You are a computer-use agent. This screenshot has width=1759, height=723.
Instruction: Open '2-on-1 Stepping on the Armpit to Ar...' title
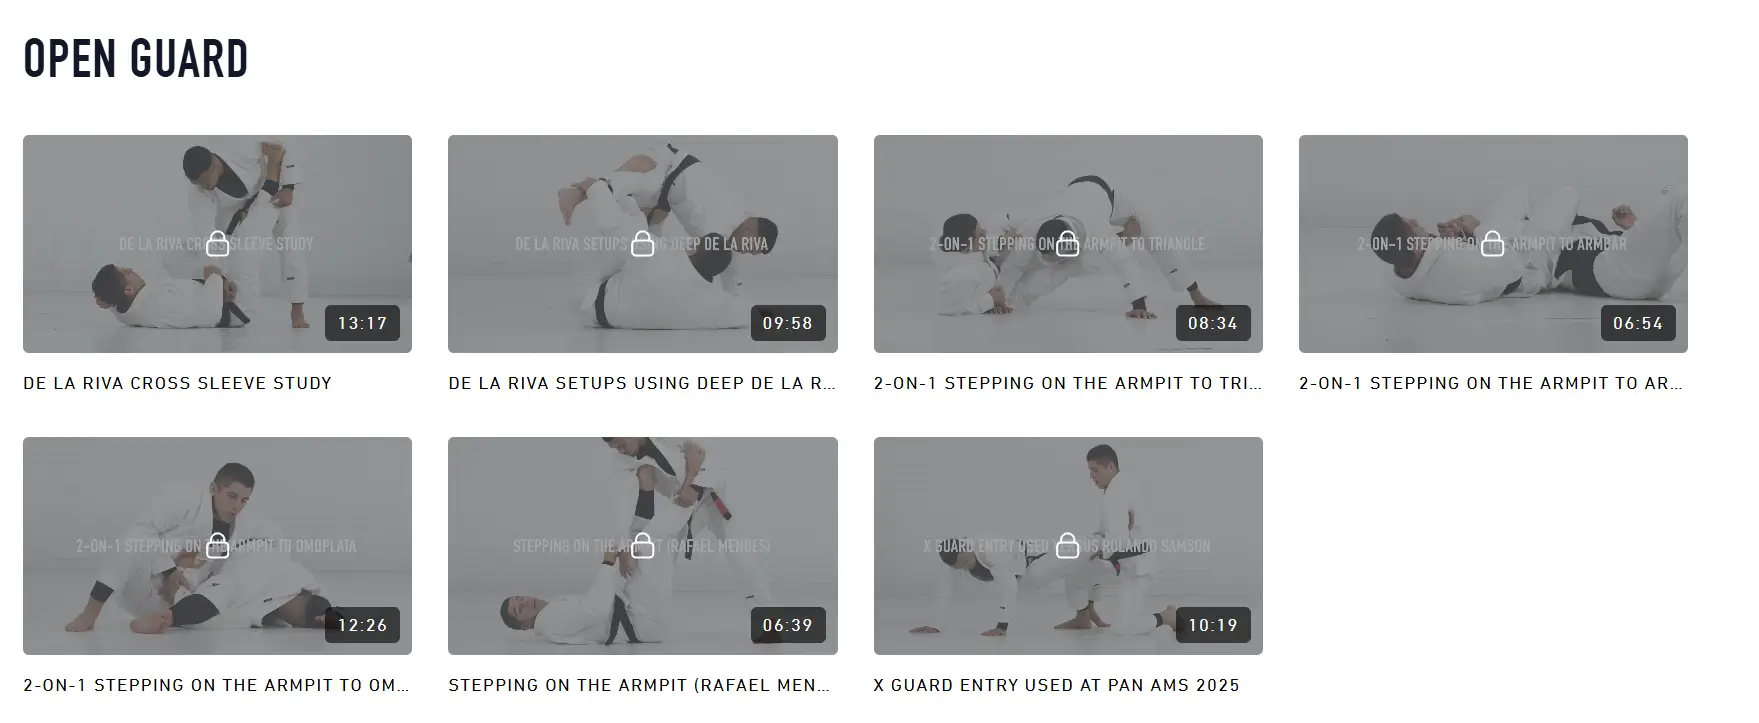pyautogui.click(x=1491, y=383)
